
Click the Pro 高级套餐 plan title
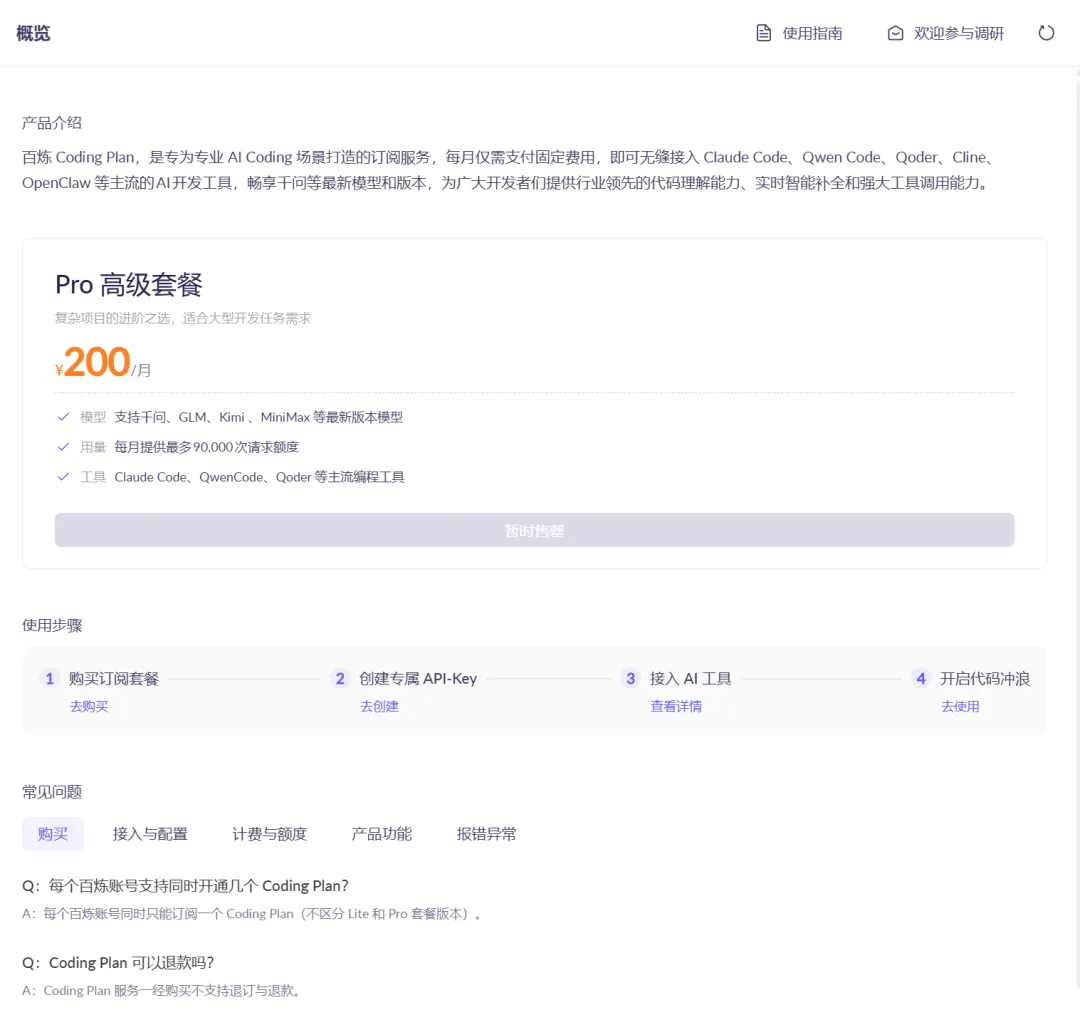[129, 284]
